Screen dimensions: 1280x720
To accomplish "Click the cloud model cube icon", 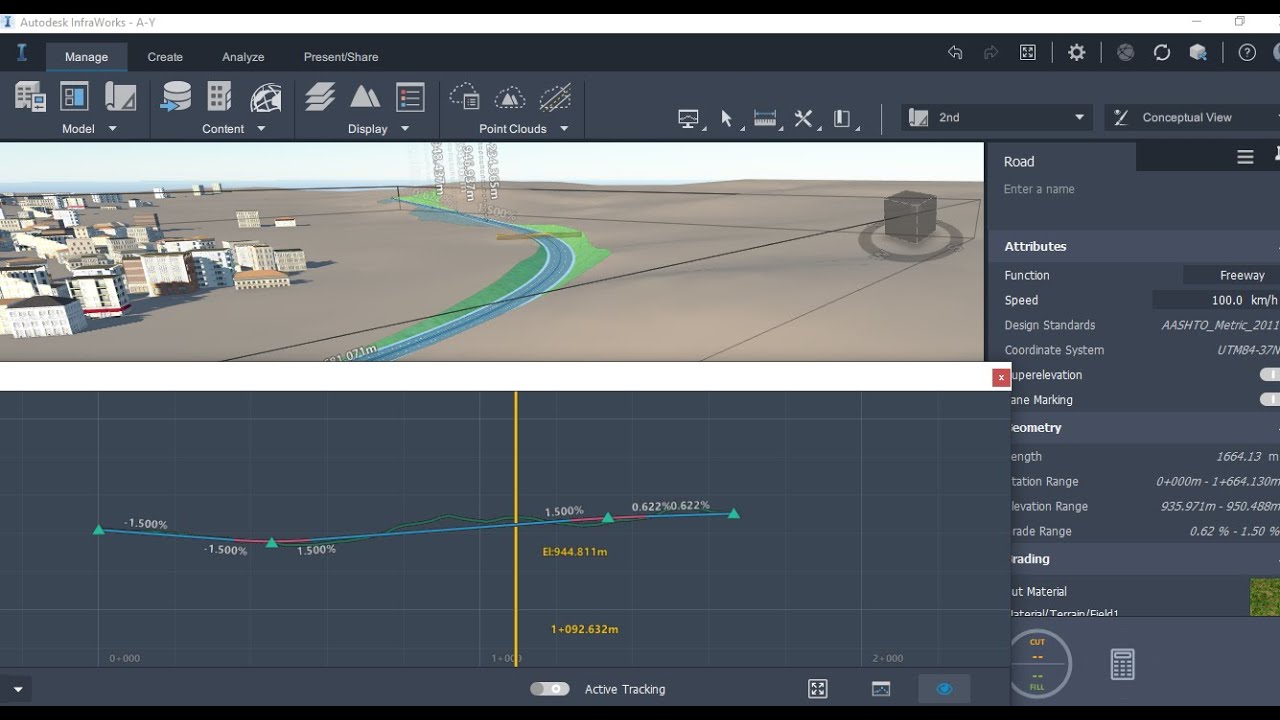I will click(x=1198, y=53).
